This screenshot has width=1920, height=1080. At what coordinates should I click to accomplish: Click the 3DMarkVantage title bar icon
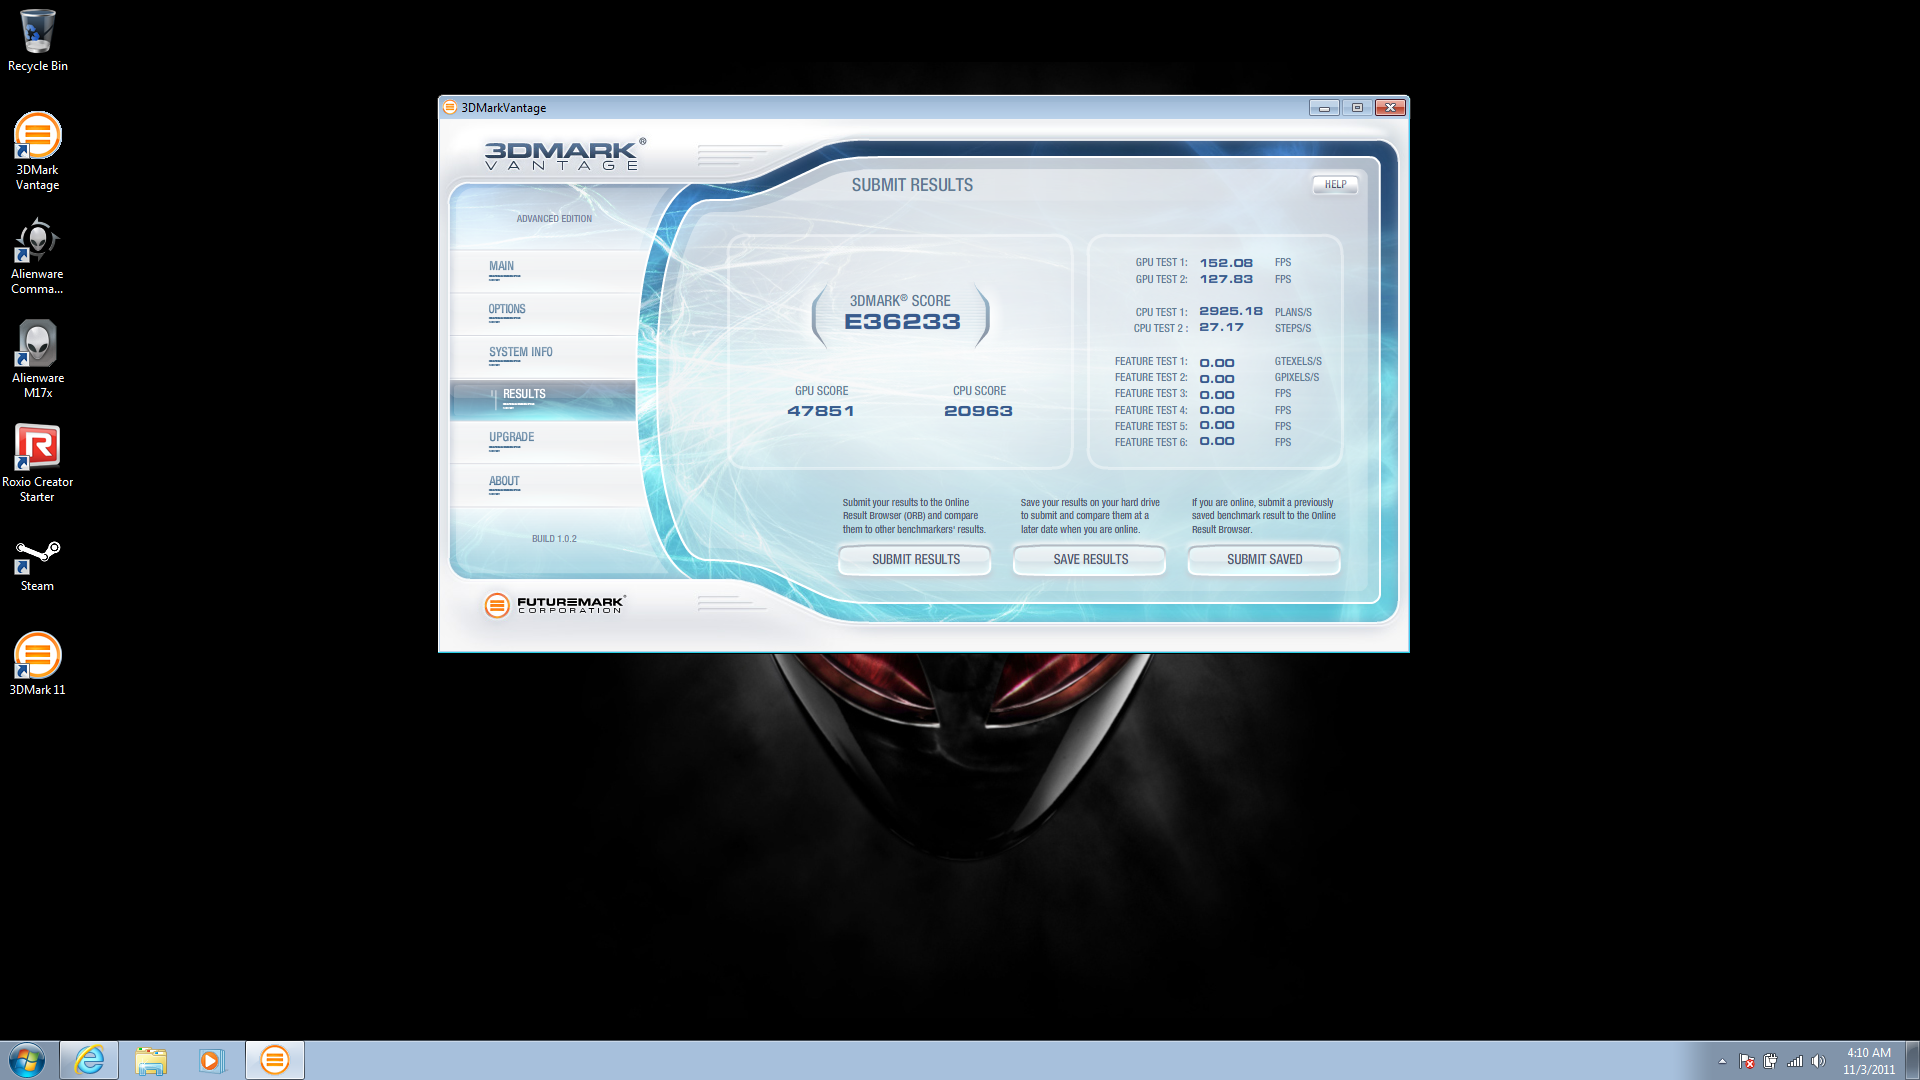[450, 107]
